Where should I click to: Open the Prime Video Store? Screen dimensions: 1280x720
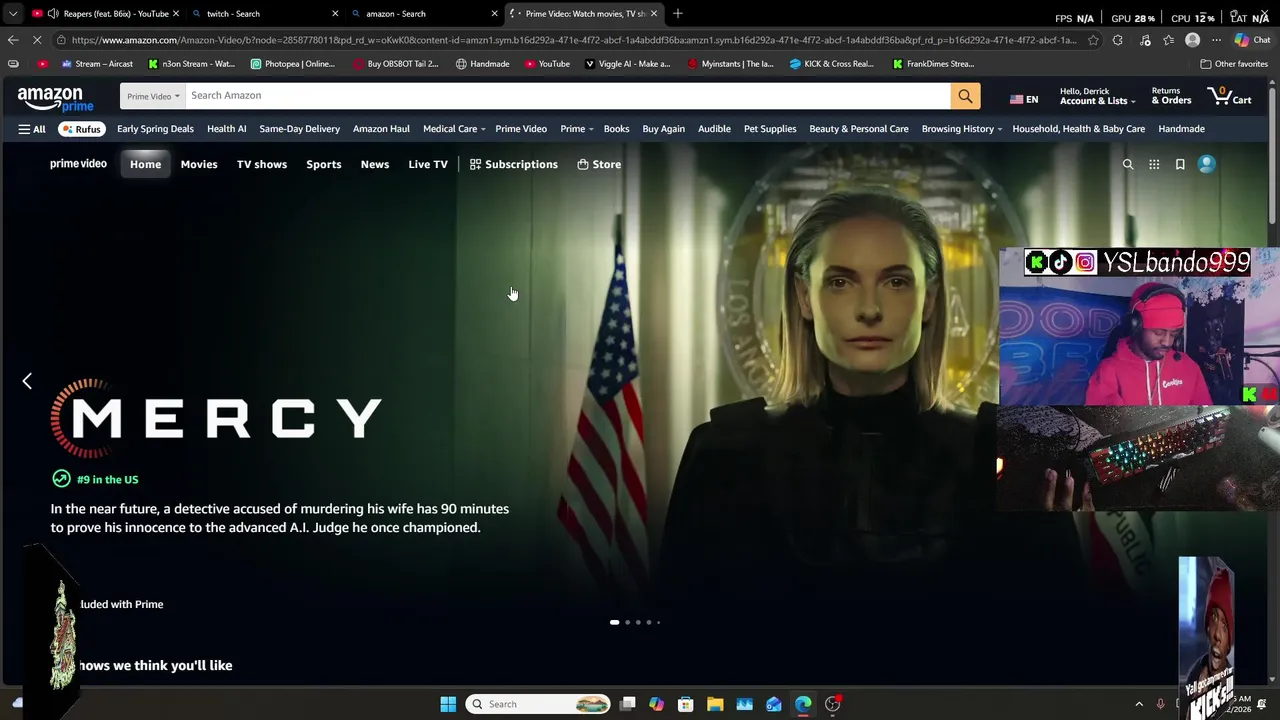click(599, 164)
